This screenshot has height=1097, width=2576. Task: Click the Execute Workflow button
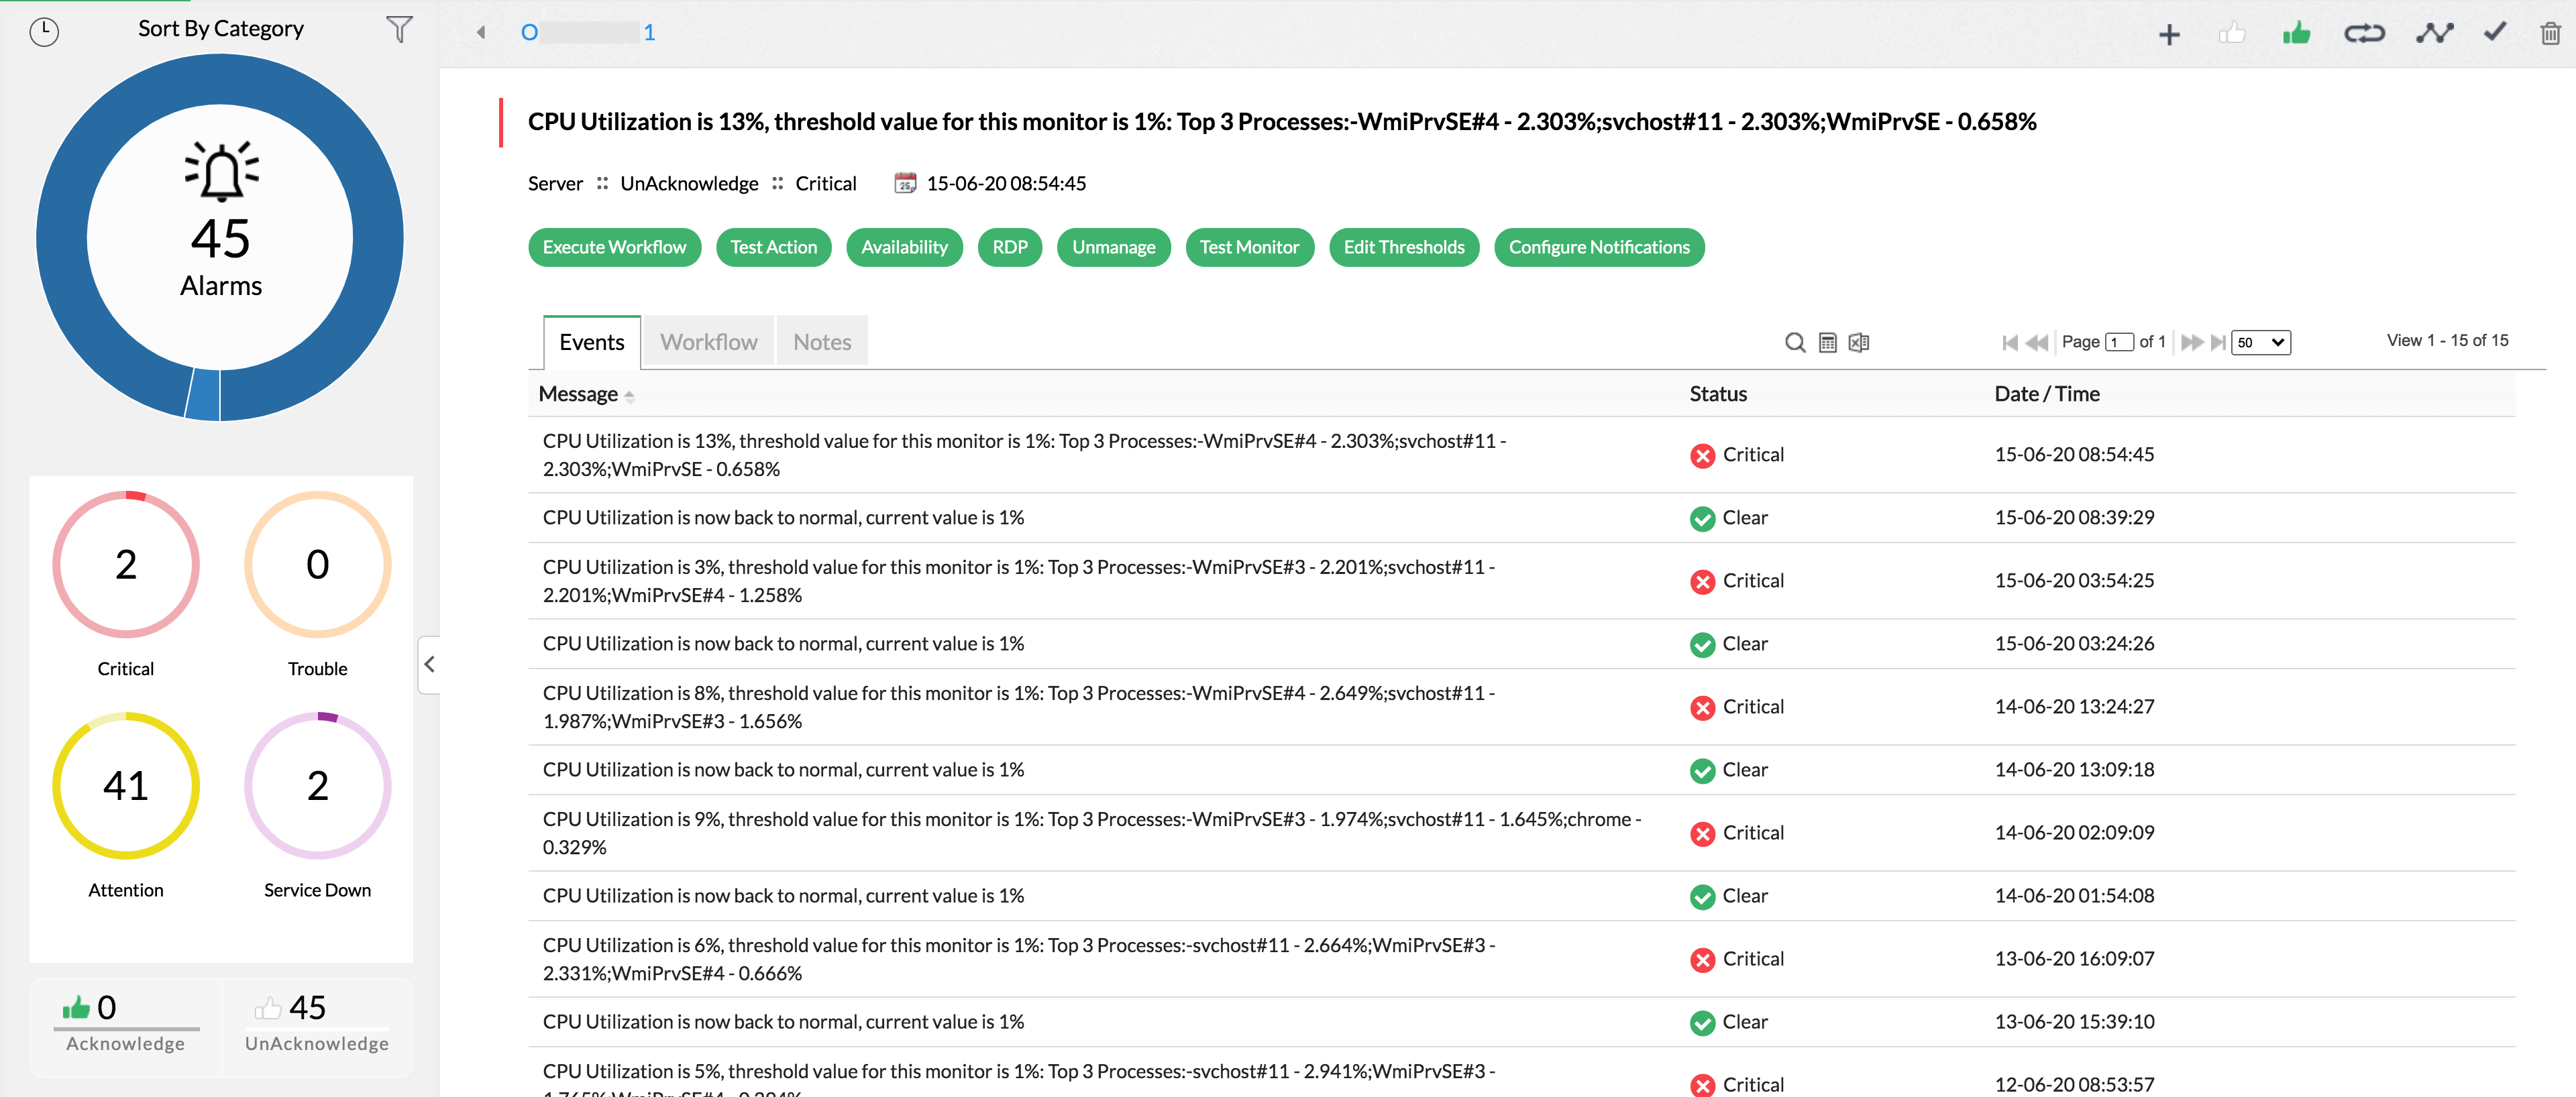point(614,247)
